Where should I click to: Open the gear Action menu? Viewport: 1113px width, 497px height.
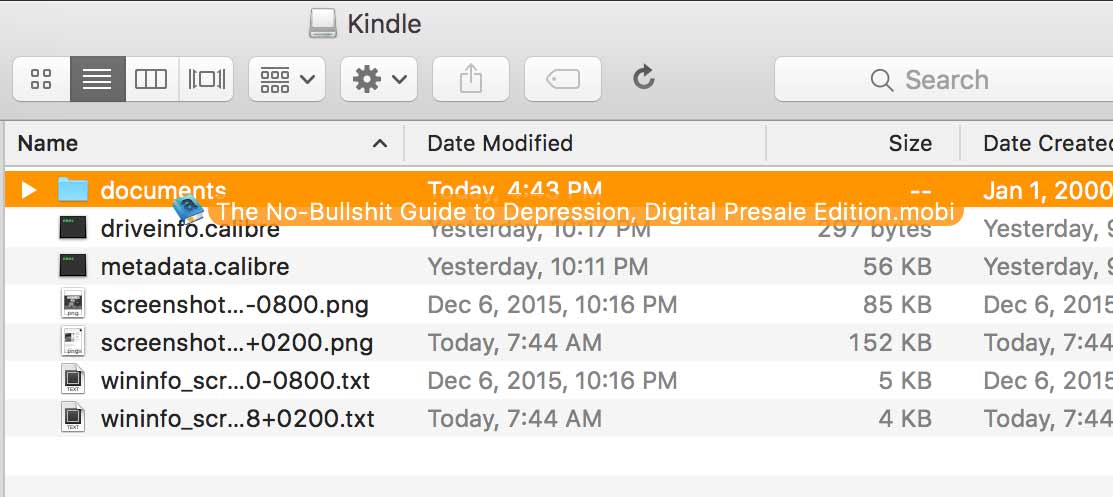pyautogui.click(x=378, y=79)
